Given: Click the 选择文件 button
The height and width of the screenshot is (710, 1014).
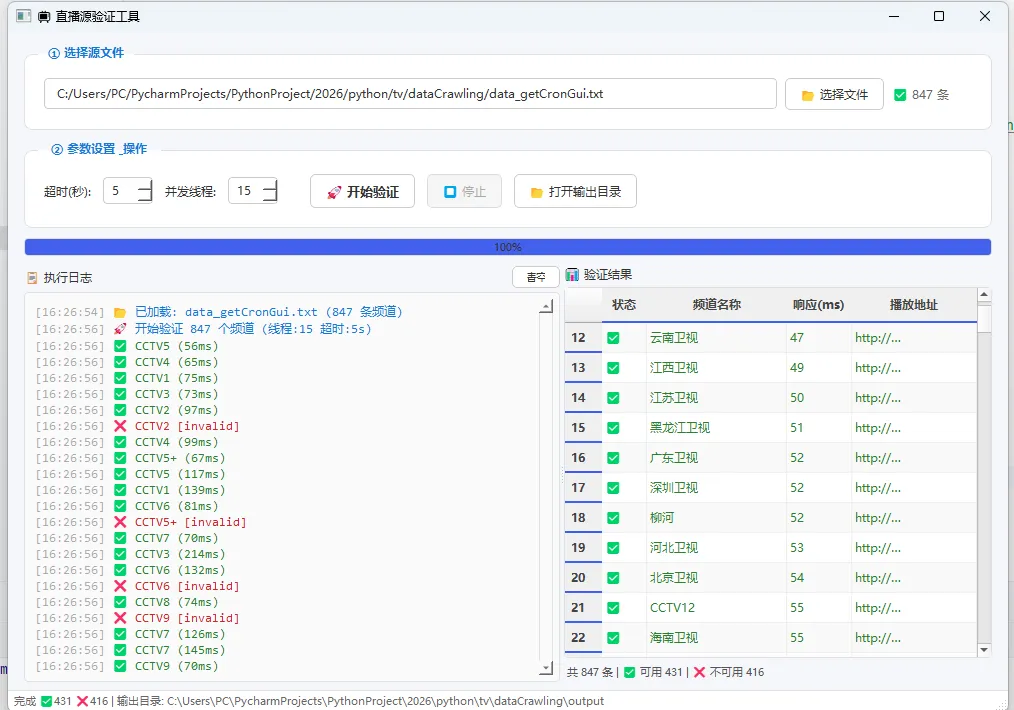Looking at the screenshot, I should pyautogui.click(x=834, y=94).
